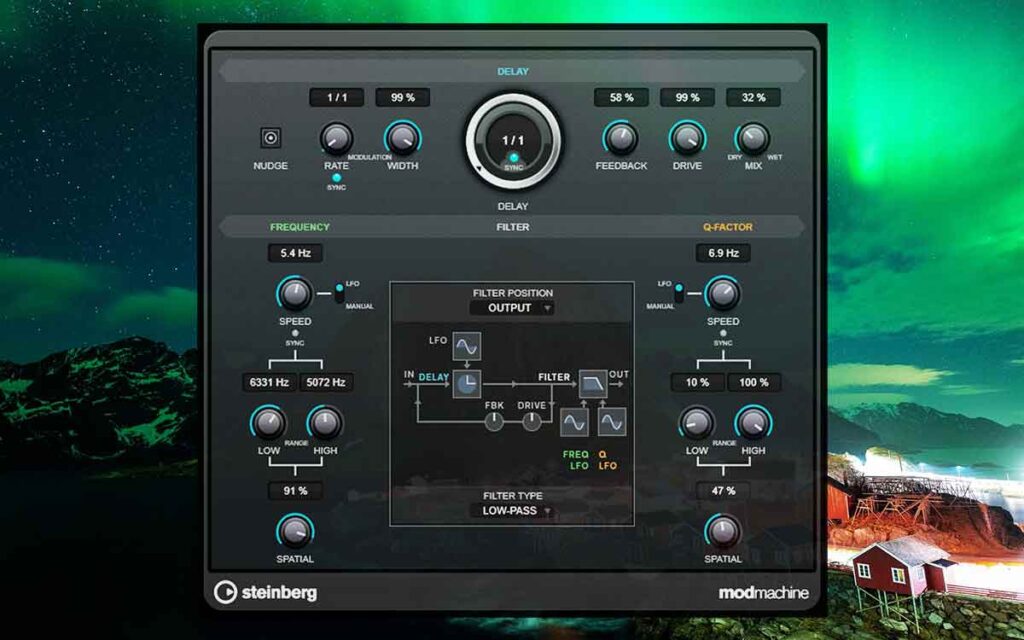The height and width of the screenshot is (640, 1024).
Task: Click the Freq LFO waveform icon
Action: coord(574,423)
